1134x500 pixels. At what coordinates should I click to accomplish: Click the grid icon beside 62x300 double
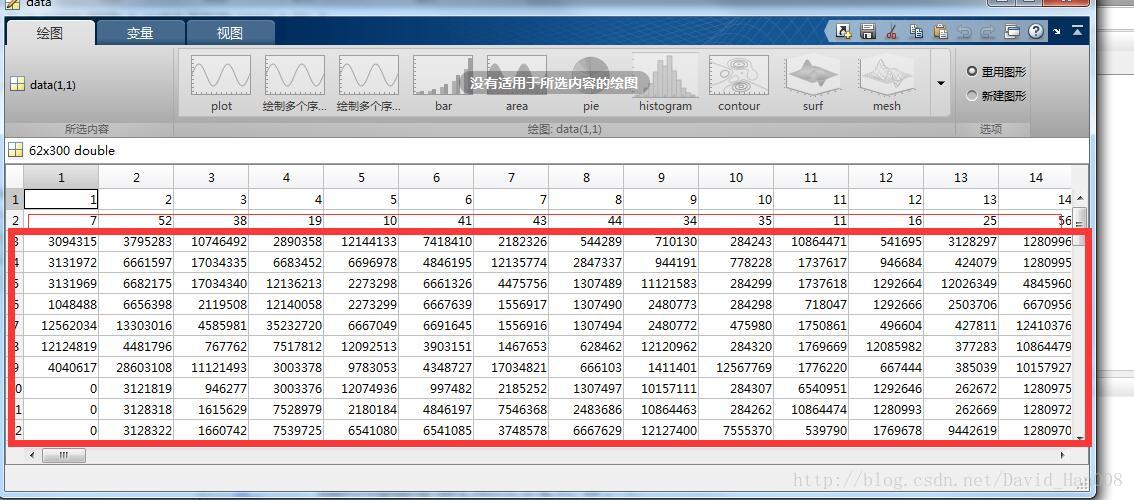tap(15, 151)
